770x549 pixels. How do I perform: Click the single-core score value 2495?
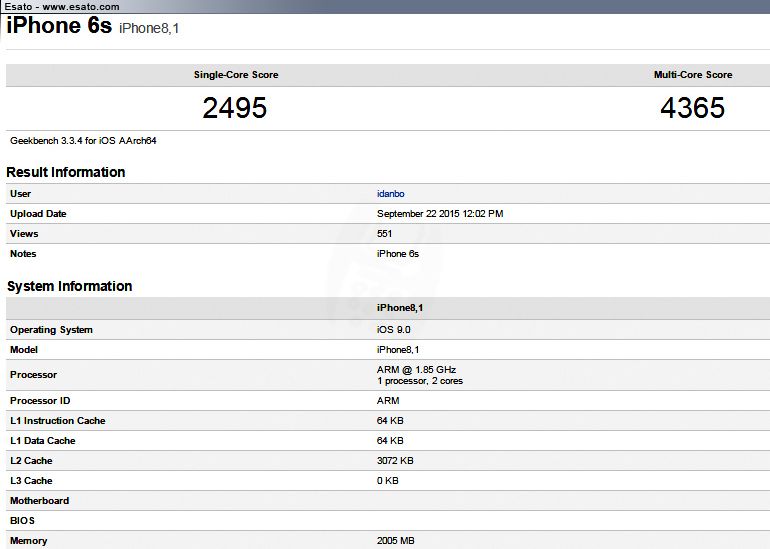235,108
